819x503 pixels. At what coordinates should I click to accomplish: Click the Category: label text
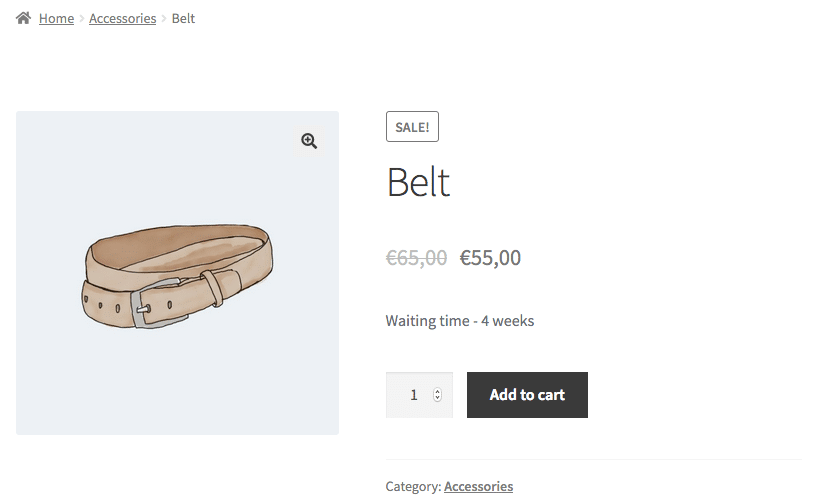tap(413, 487)
